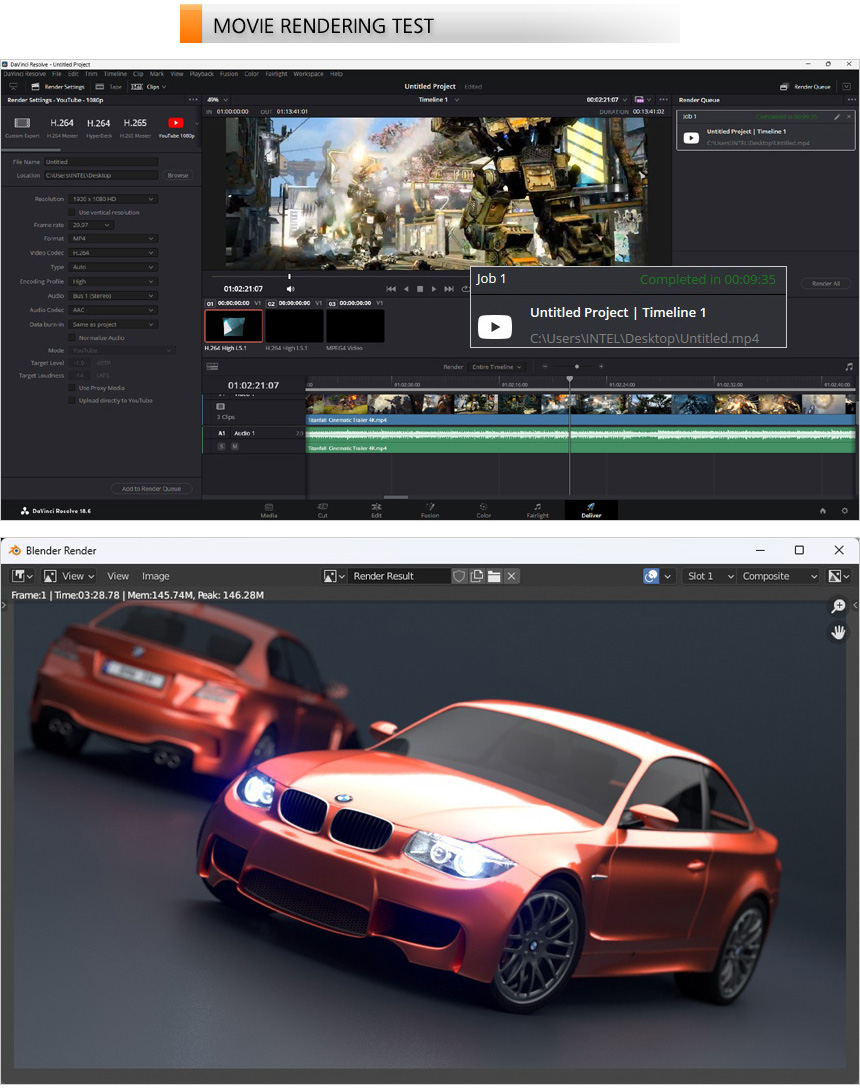Click the Browse button for location
This screenshot has height=1089, width=860.
[178, 175]
